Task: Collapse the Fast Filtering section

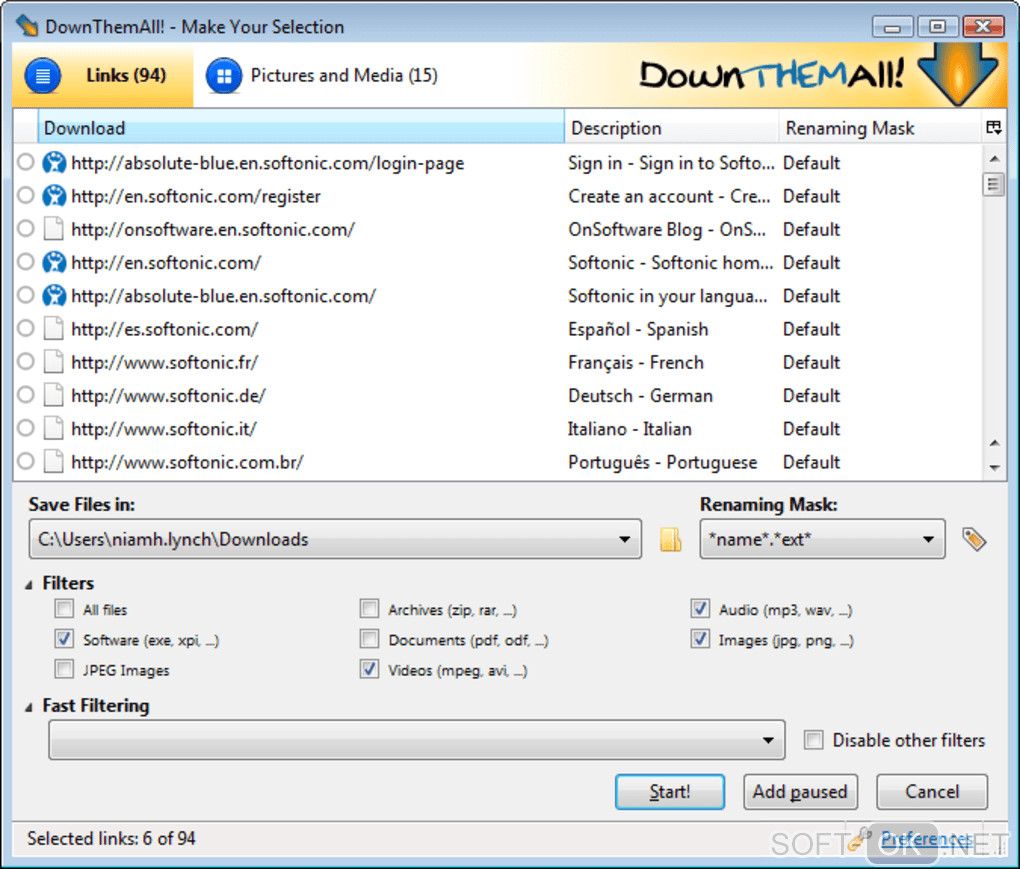Action: 29,707
